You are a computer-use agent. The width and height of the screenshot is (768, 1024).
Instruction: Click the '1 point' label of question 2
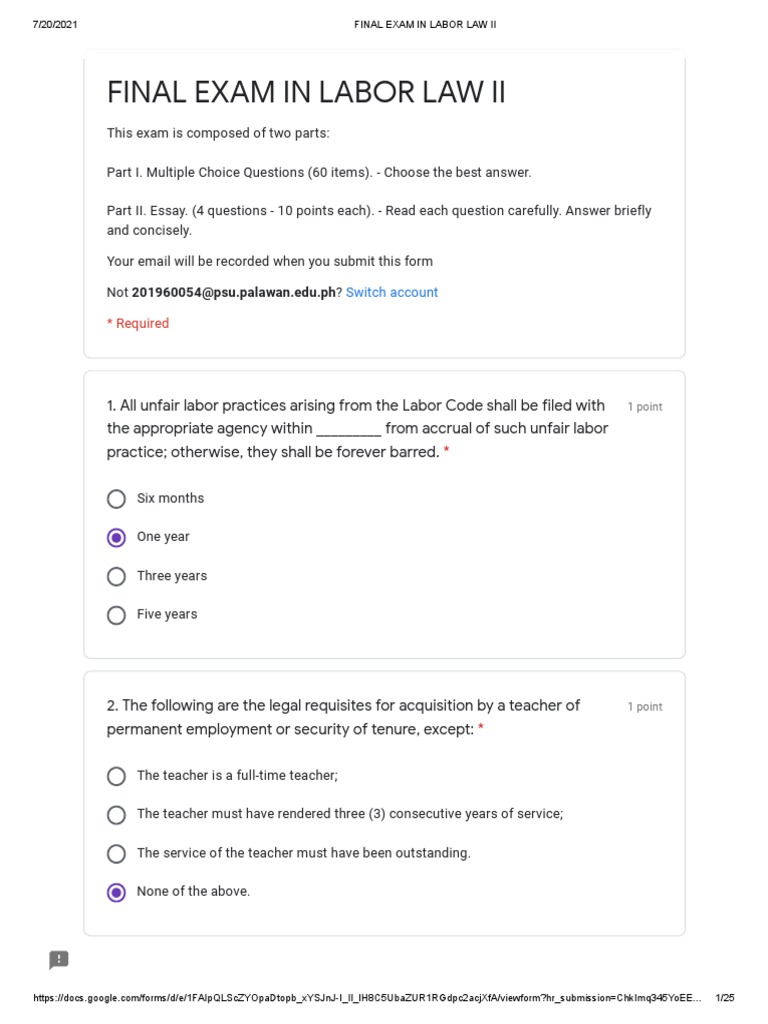(645, 707)
